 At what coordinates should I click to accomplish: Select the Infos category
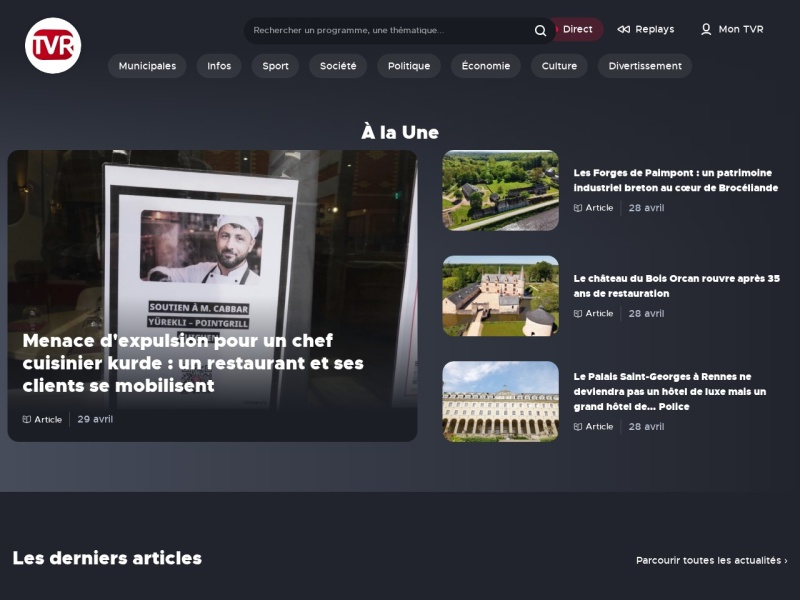(x=219, y=66)
